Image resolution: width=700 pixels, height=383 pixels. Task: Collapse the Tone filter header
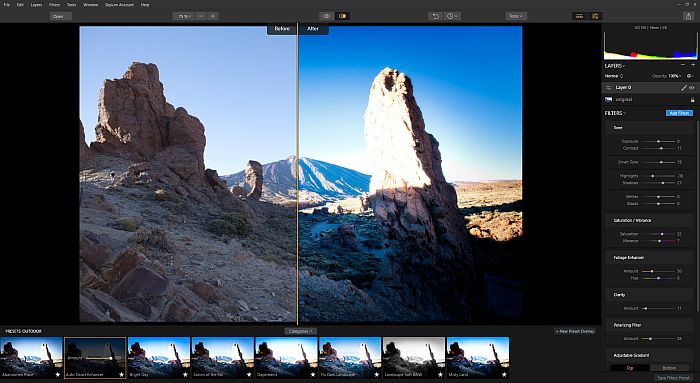coord(650,128)
